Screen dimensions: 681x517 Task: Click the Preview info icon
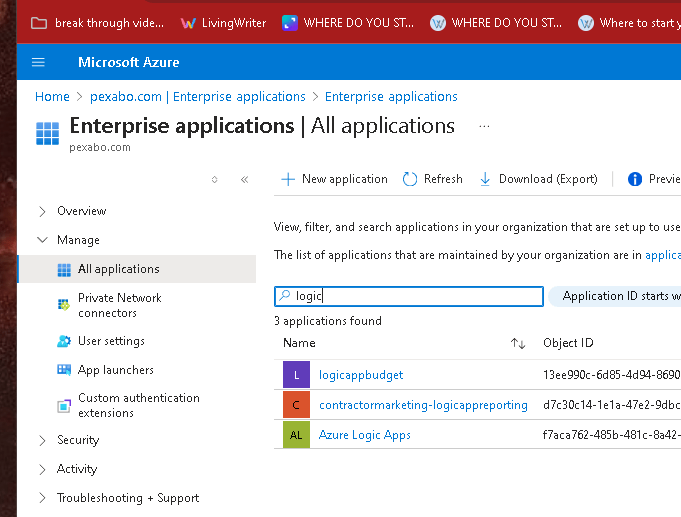(x=635, y=179)
